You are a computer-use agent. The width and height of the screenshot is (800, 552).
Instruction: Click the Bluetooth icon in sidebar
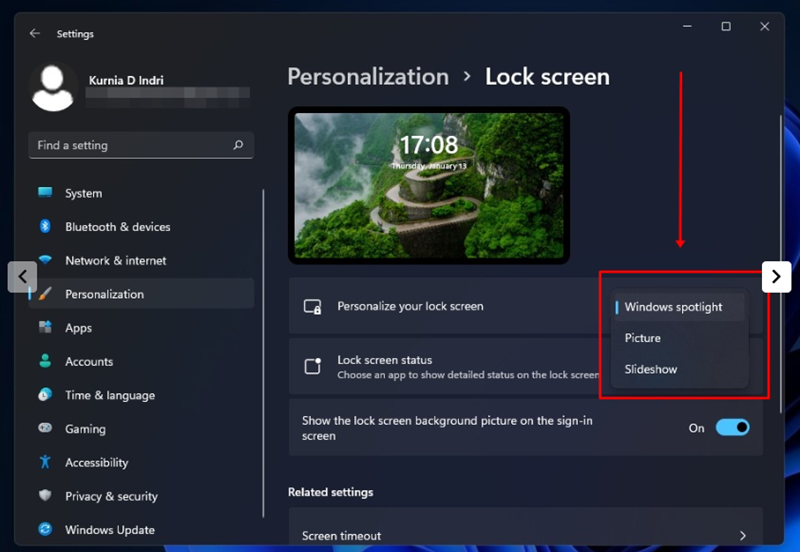(x=45, y=226)
